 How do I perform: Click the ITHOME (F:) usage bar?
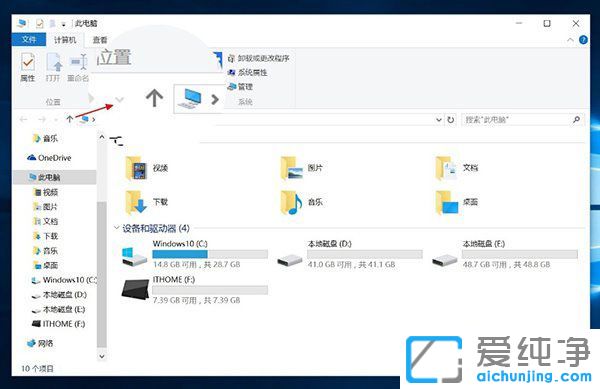[210, 290]
